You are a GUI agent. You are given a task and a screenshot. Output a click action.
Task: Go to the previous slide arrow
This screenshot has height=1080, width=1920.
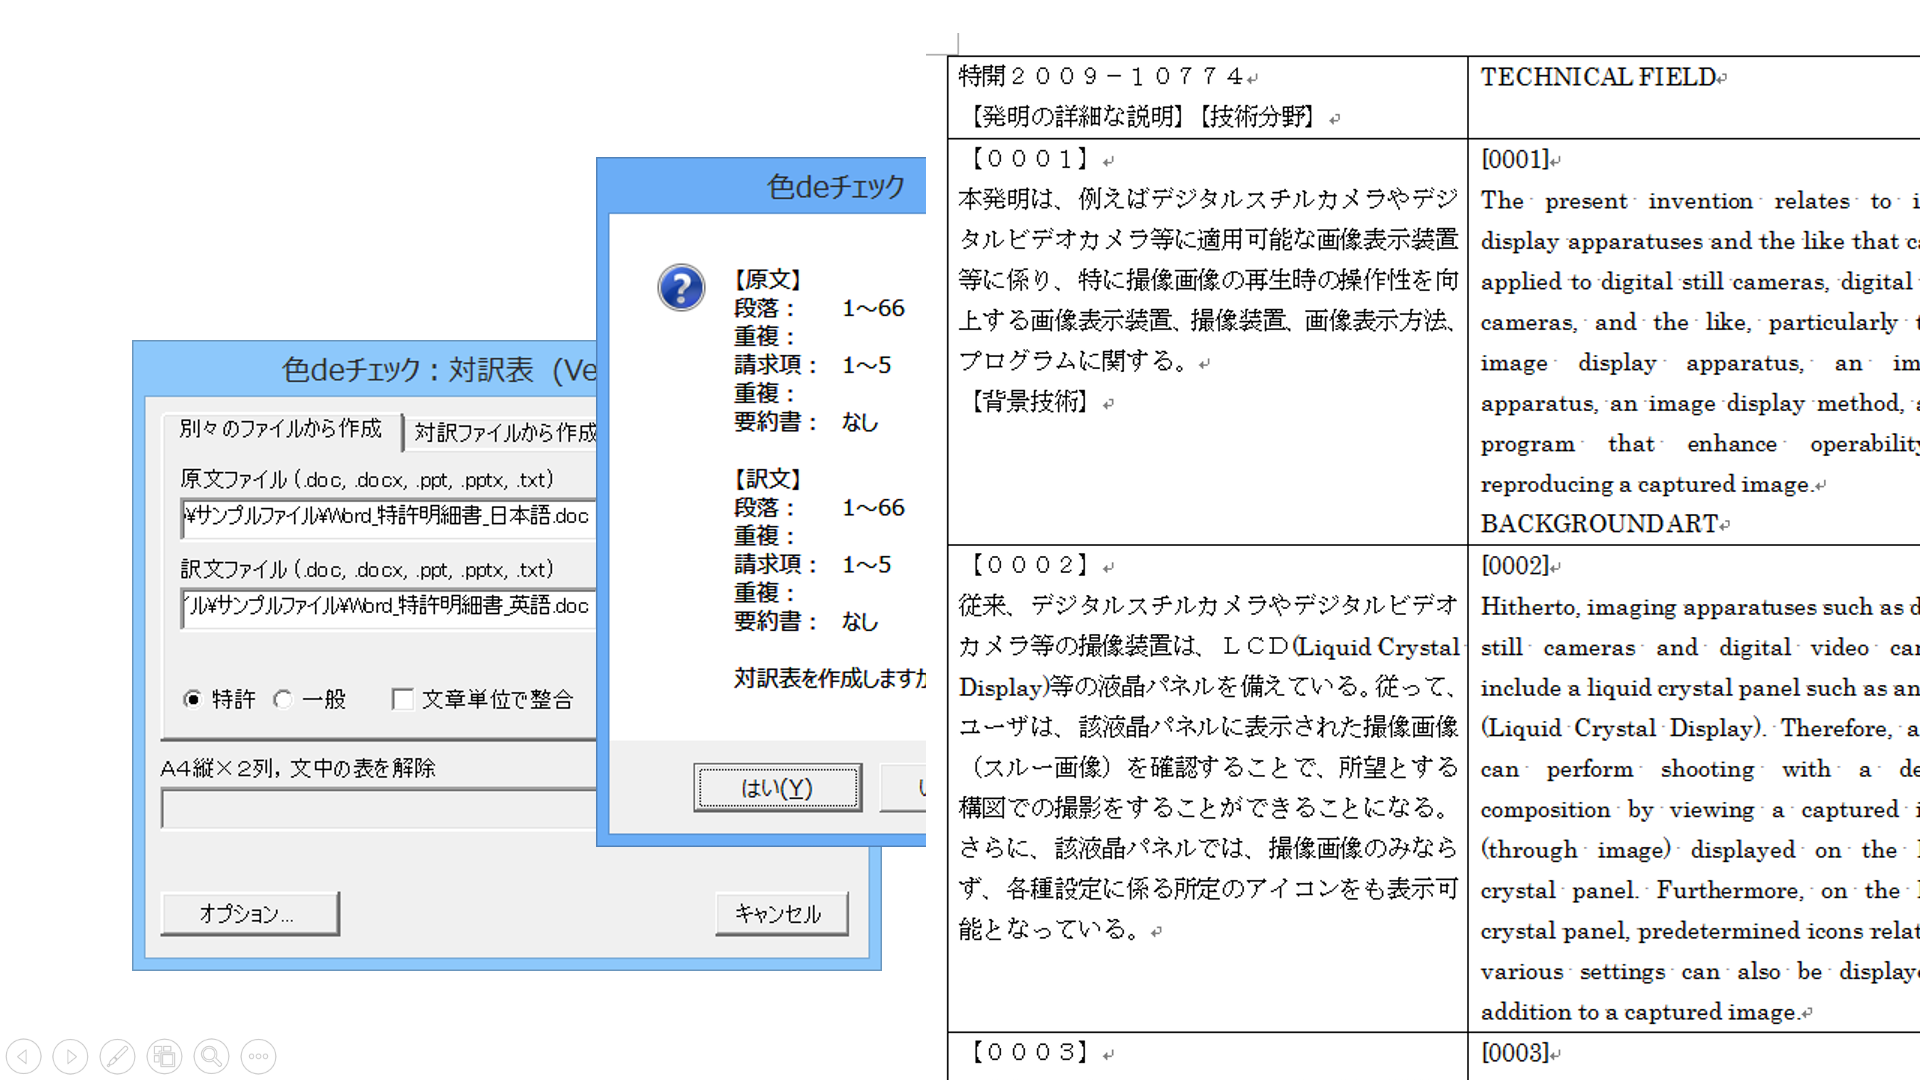click(24, 1056)
